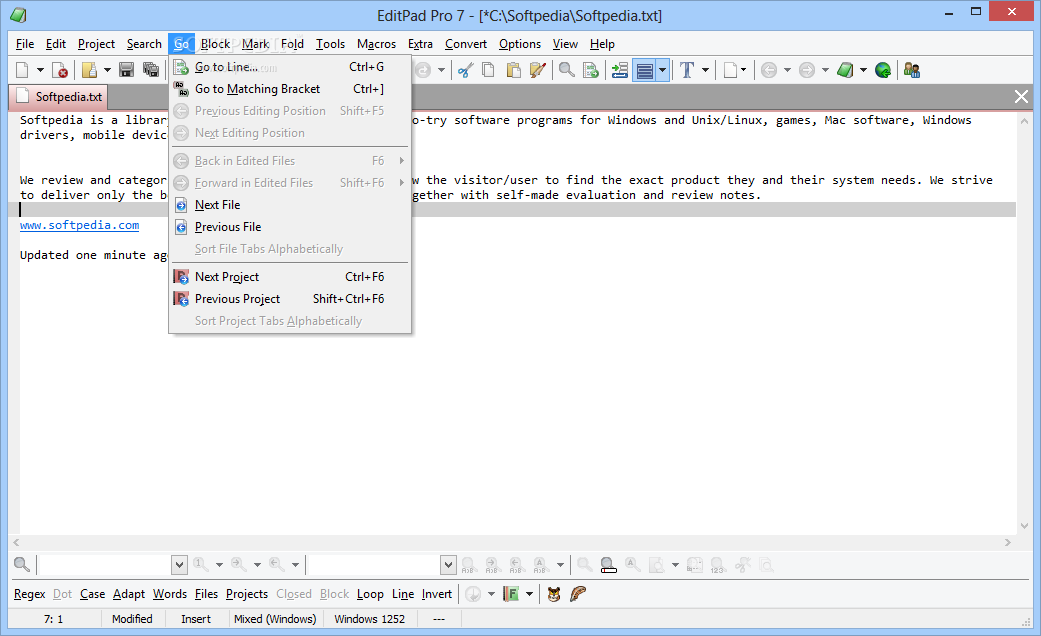Screen dimensions: 1041x636
Task: Click the feather RegexMagic icon
Action: 578,594
